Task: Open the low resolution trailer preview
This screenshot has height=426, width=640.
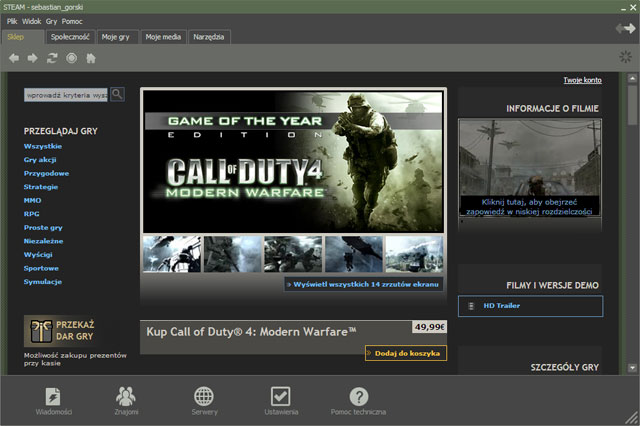Action: [529, 168]
